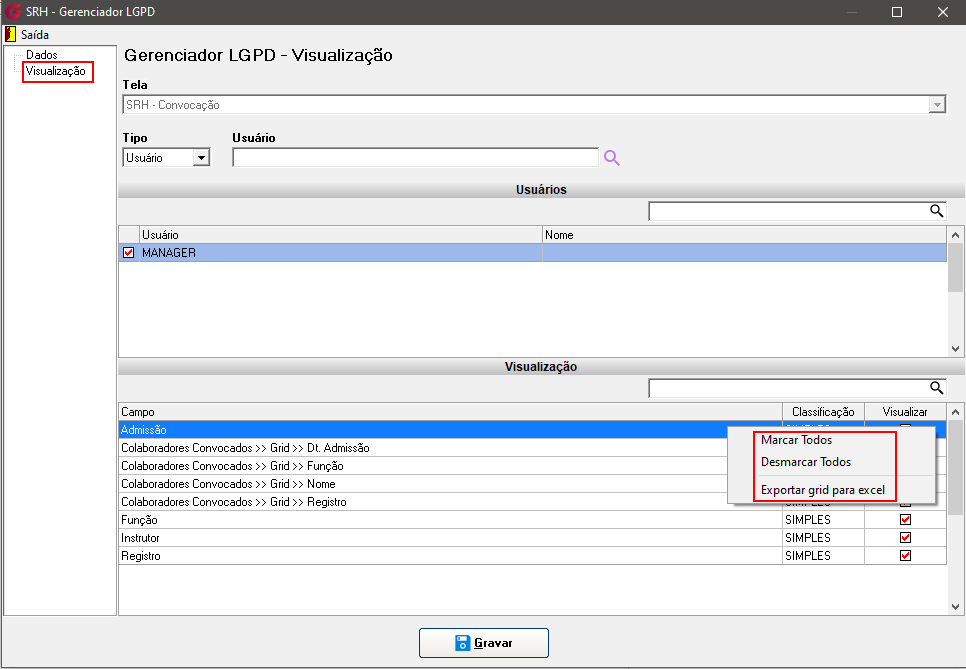Screen dimensions: 966x669
Task: Select the MANAGER user row
Action: pos(532,253)
